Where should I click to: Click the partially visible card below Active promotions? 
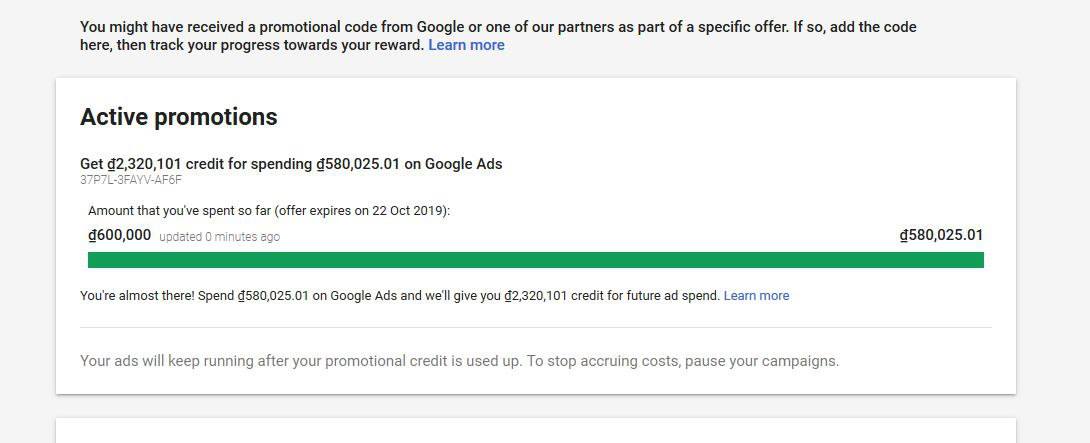(535, 431)
